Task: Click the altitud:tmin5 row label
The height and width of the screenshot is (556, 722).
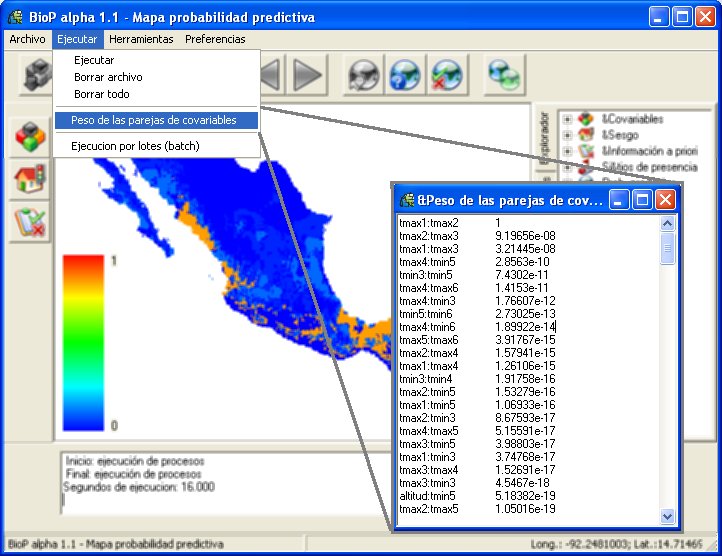Action: [x=427, y=496]
